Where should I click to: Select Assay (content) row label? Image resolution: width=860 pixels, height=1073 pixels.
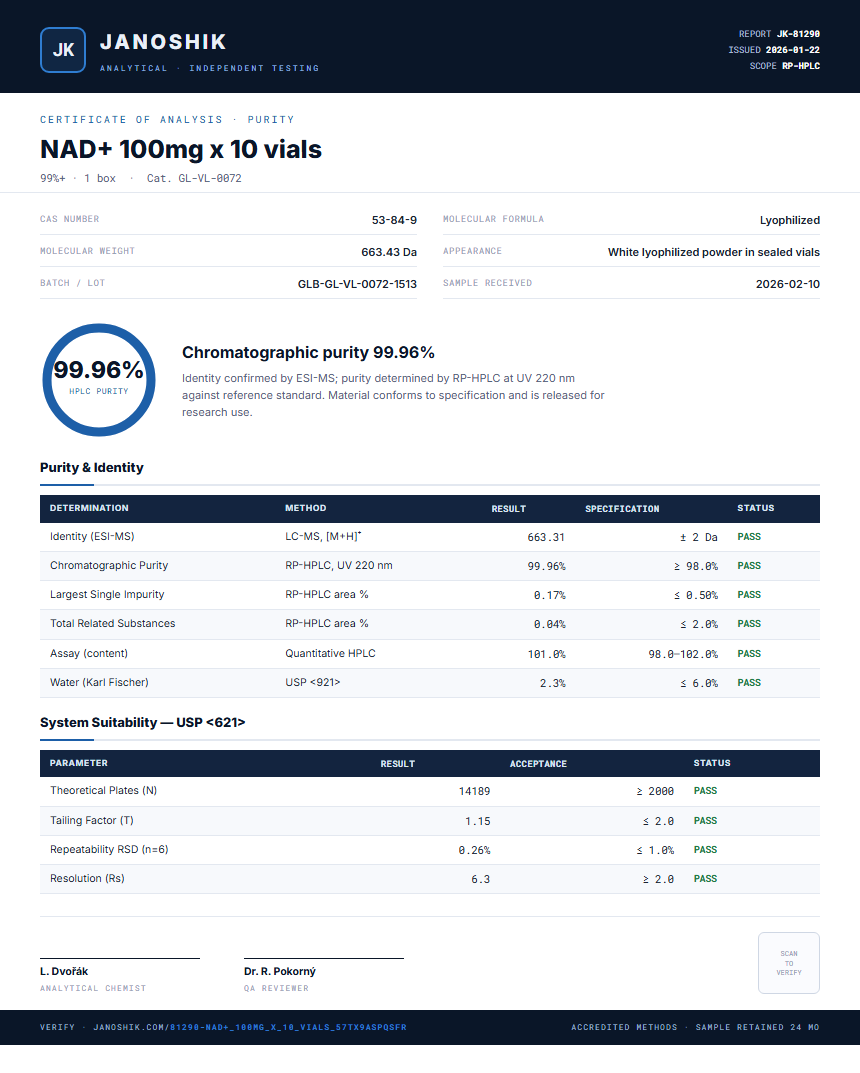point(88,653)
